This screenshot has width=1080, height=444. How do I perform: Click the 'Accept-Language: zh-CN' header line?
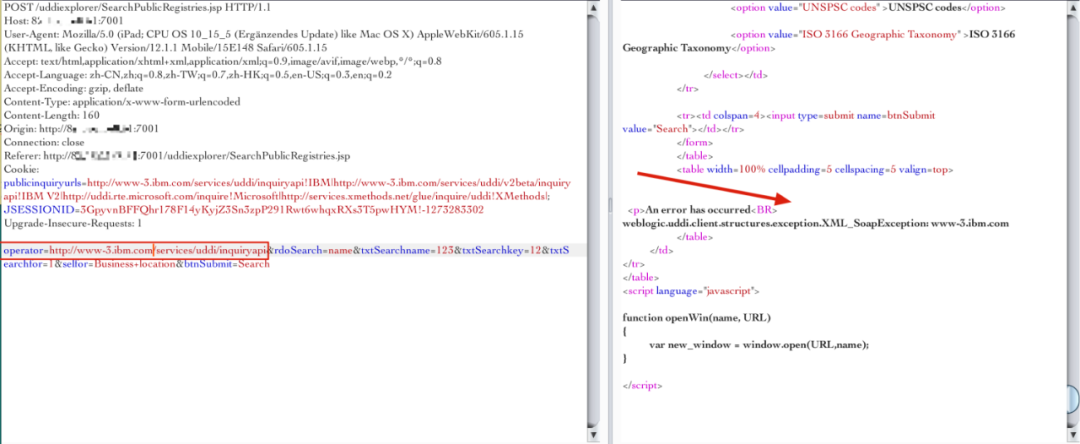pyautogui.click(x=198, y=75)
